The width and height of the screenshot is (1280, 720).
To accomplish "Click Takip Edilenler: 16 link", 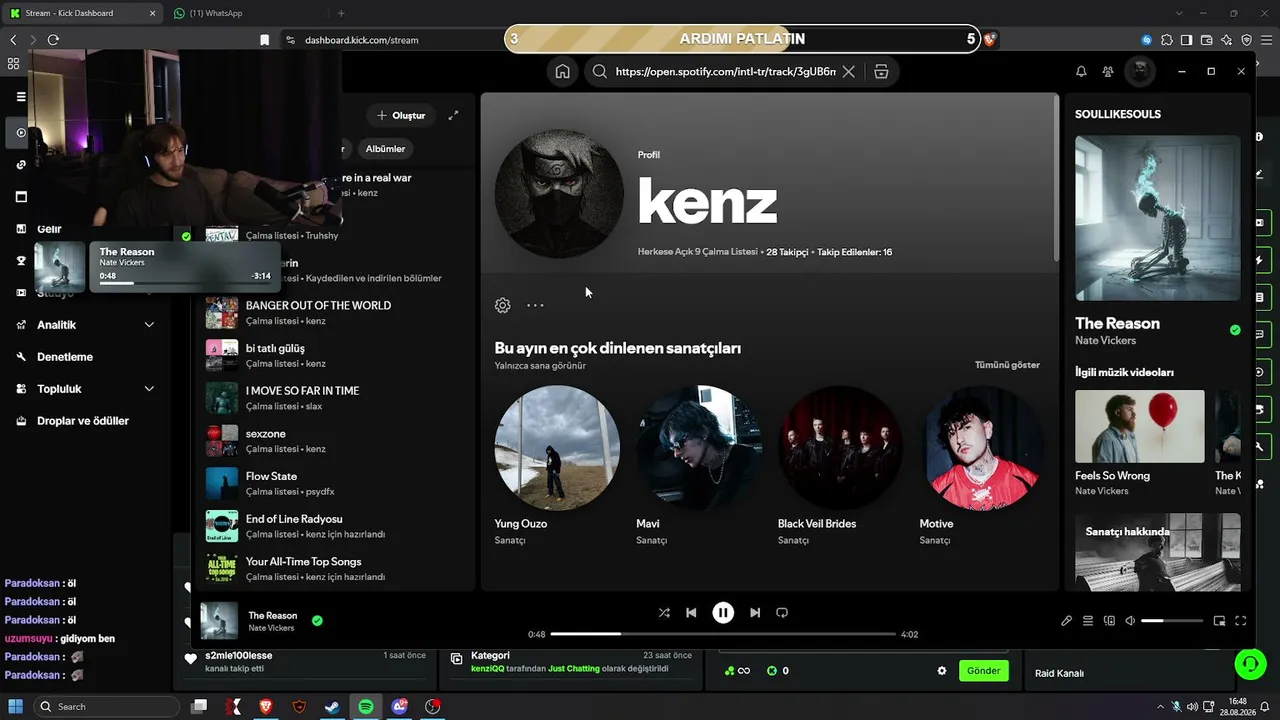I will coord(855,252).
